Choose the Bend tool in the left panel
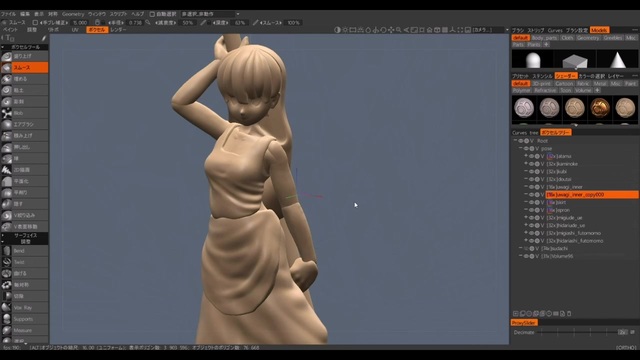Viewport: 640px width, 360px height. 24,251
